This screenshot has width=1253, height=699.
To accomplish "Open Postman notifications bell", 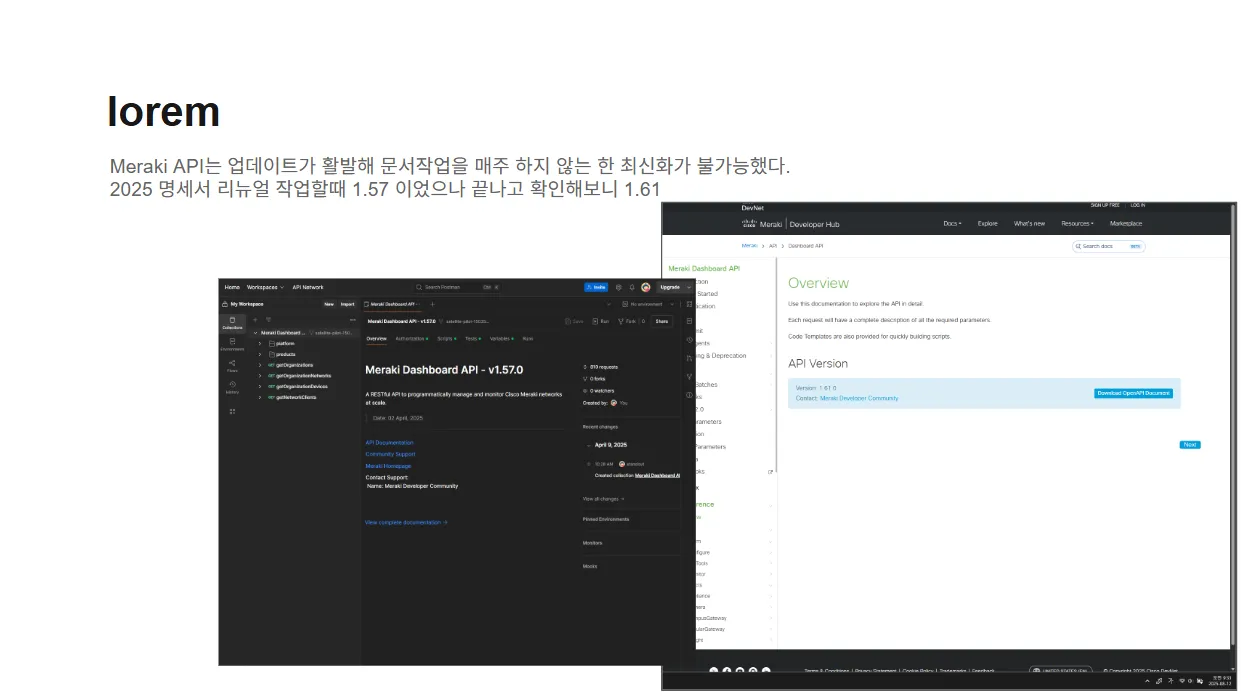I will [632, 287].
